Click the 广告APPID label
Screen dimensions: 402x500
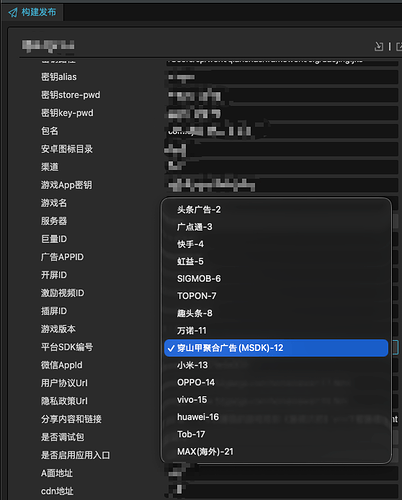point(62,257)
